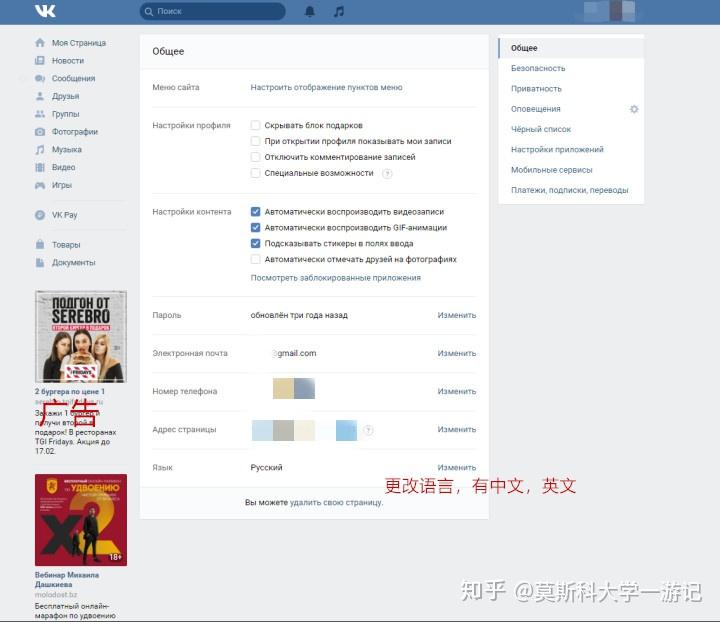Open Безопасность settings tab

coord(571,68)
